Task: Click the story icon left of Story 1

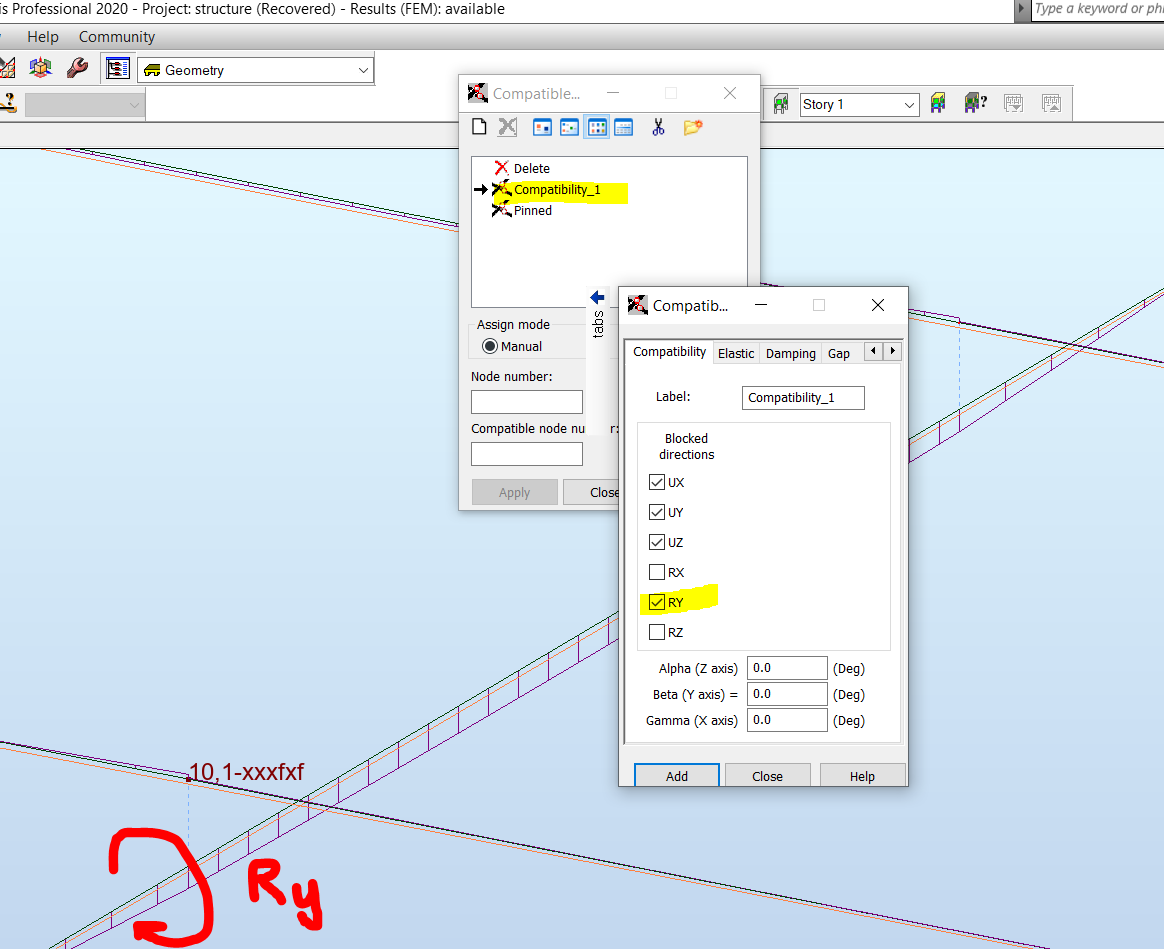Action: pyautogui.click(x=780, y=103)
